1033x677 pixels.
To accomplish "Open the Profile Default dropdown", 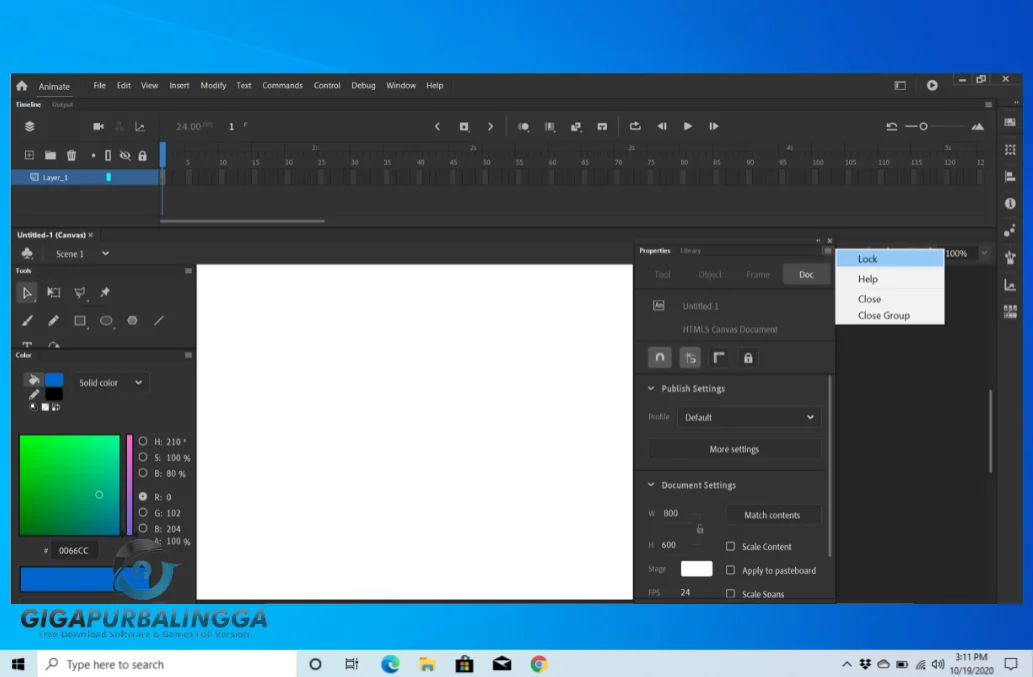I will [749, 417].
